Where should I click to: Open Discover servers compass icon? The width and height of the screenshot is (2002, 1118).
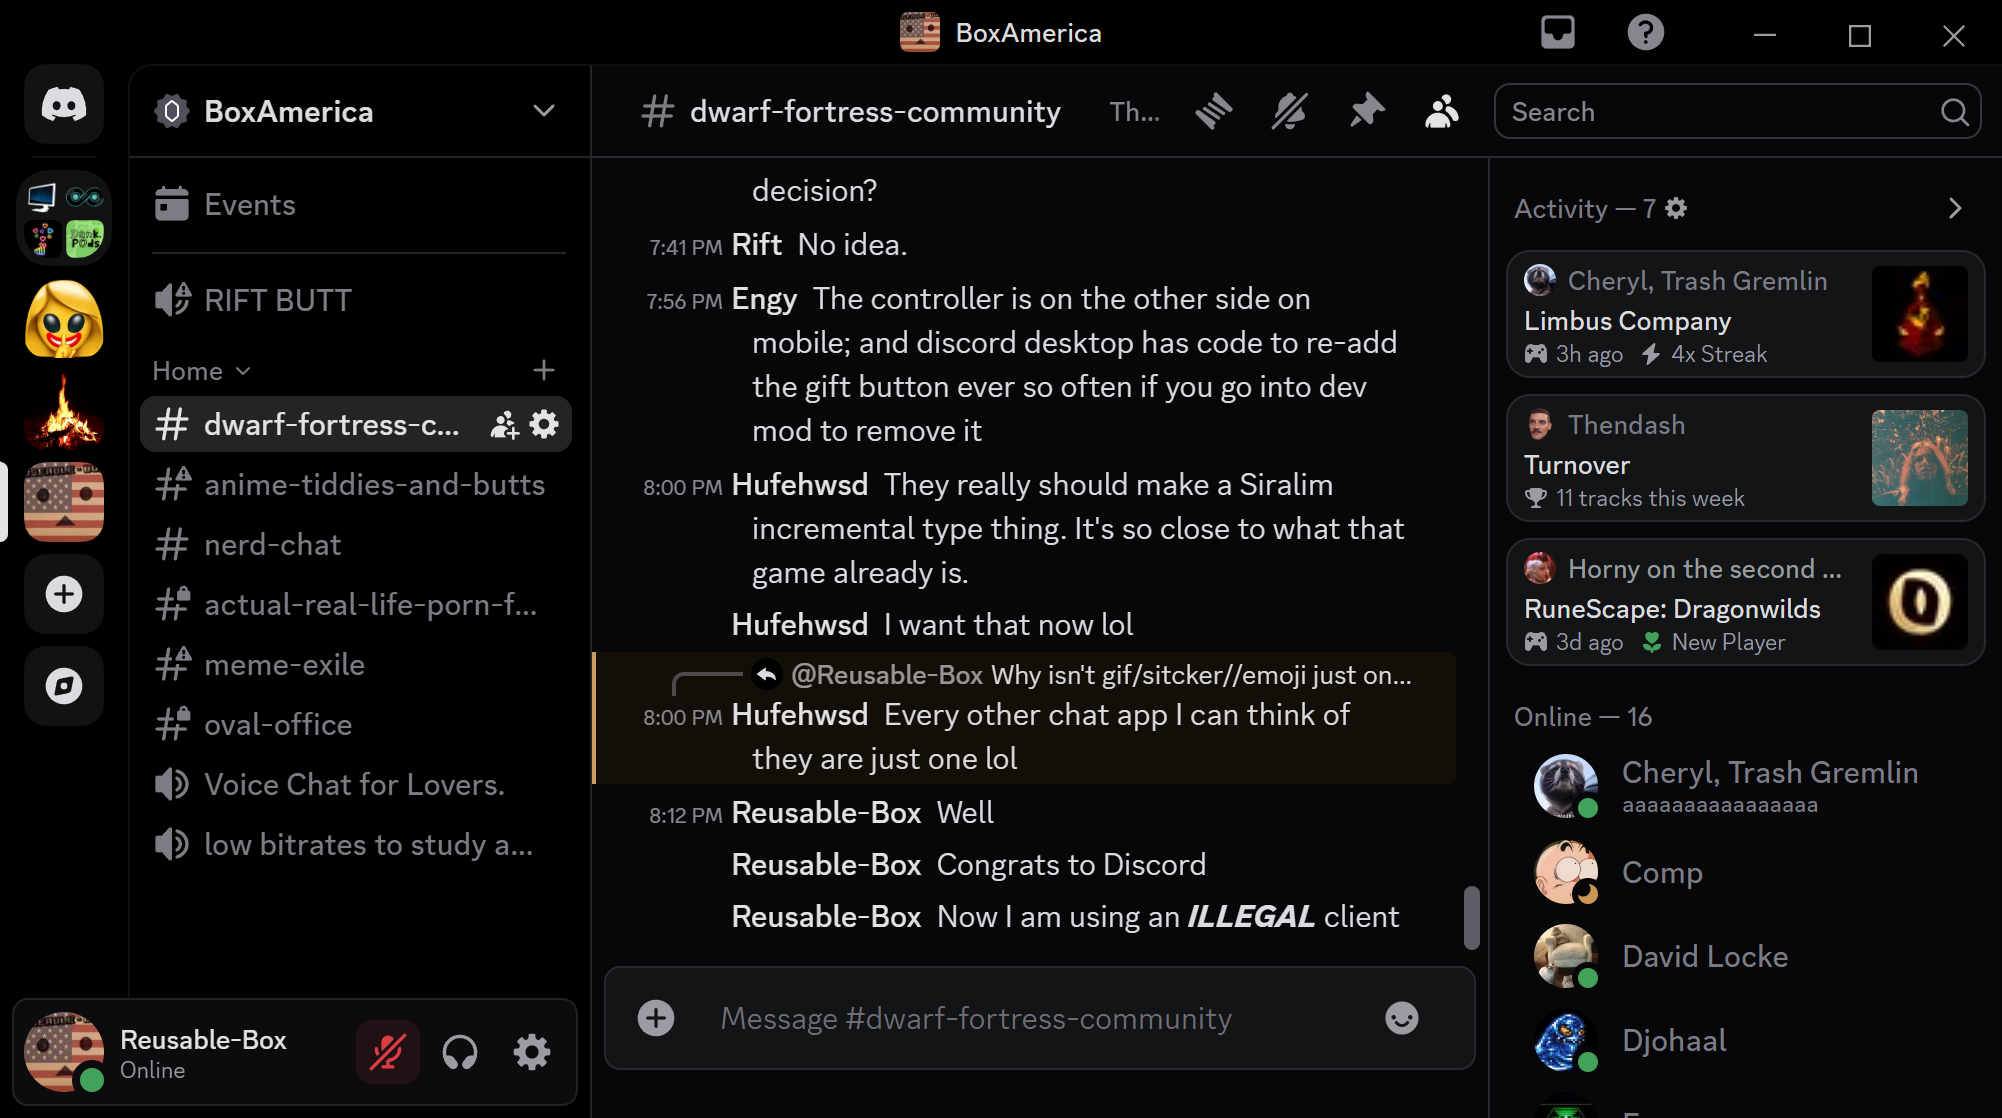pyautogui.click(x=64, y=686)
